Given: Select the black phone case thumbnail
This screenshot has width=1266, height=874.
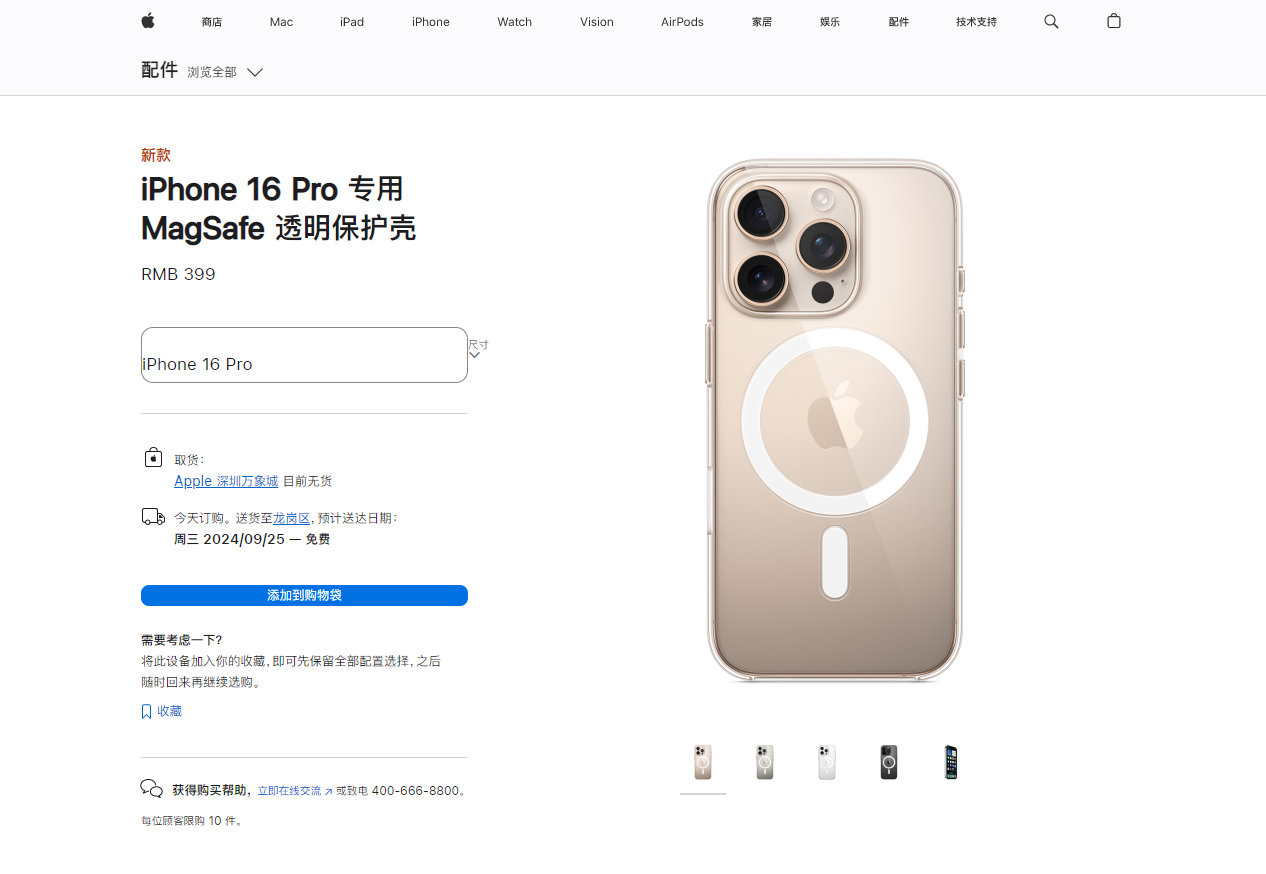Looking at the screenshot, I should coord(889,763).
